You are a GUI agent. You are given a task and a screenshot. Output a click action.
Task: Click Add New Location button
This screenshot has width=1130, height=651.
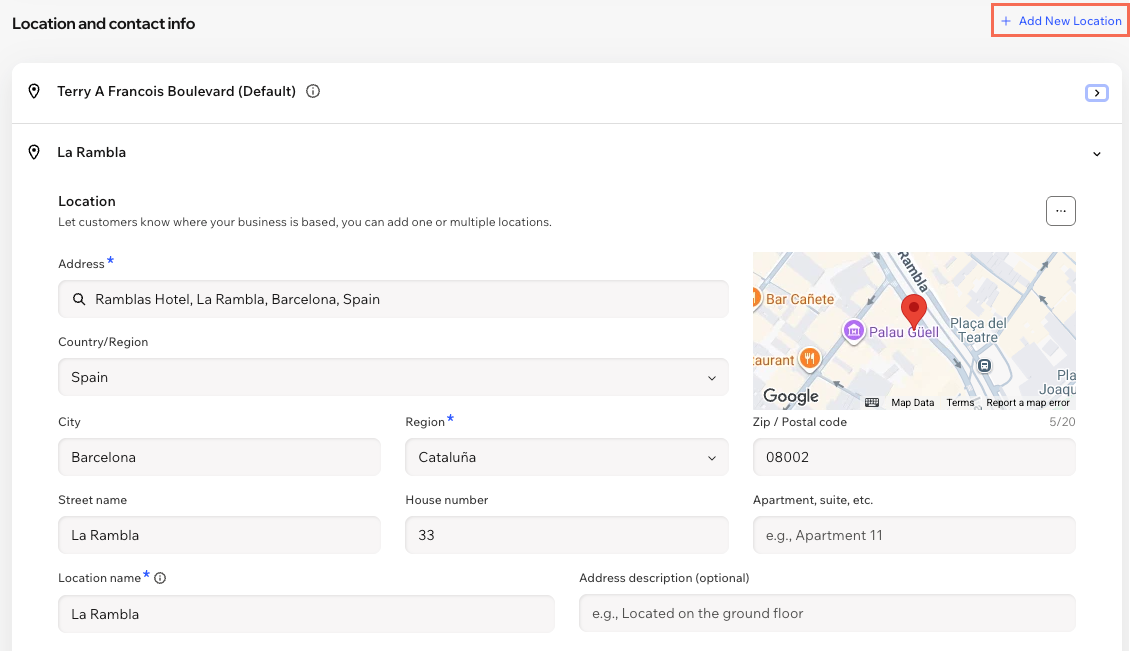tap(1061, 21)
